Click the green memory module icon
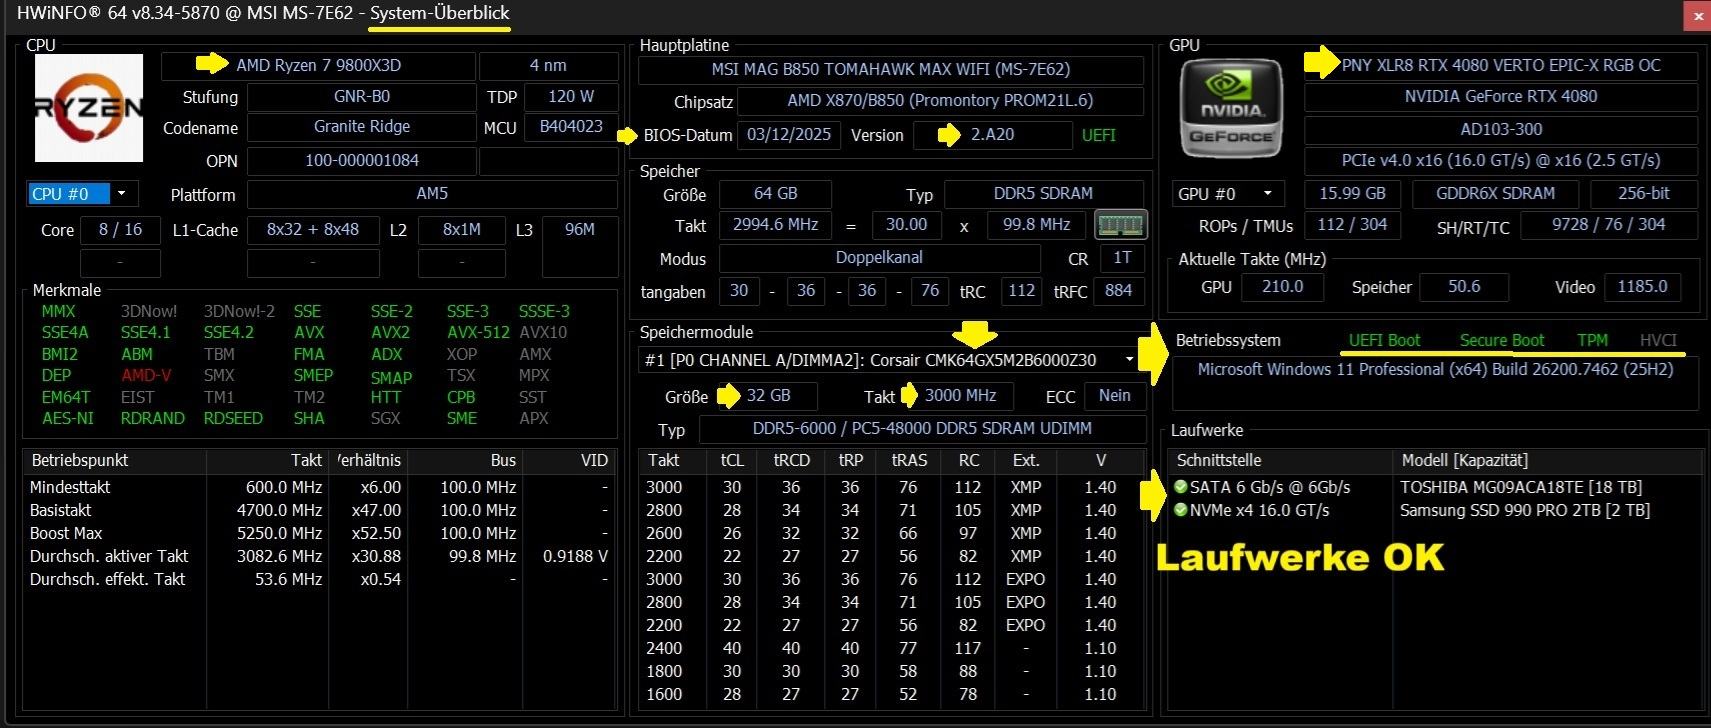Viewport: 1711px width, 728px height. [x=1120, y=224]
